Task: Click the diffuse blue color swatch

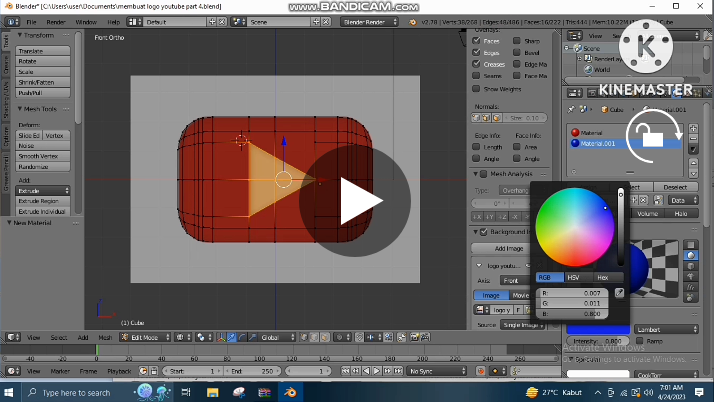Action: tap(598, 329)
